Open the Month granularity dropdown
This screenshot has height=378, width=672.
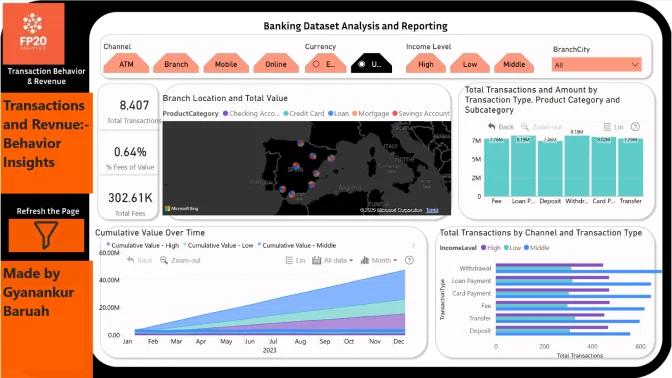point(379,260)
